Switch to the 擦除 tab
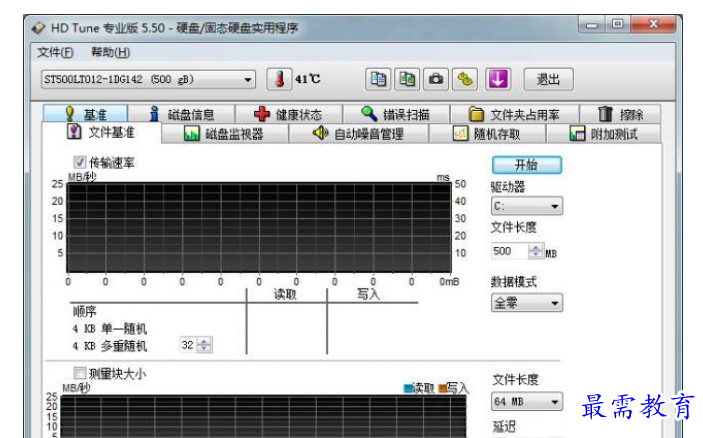The height and width of the screenshot is (438, 703). click(x=620, y=114)
